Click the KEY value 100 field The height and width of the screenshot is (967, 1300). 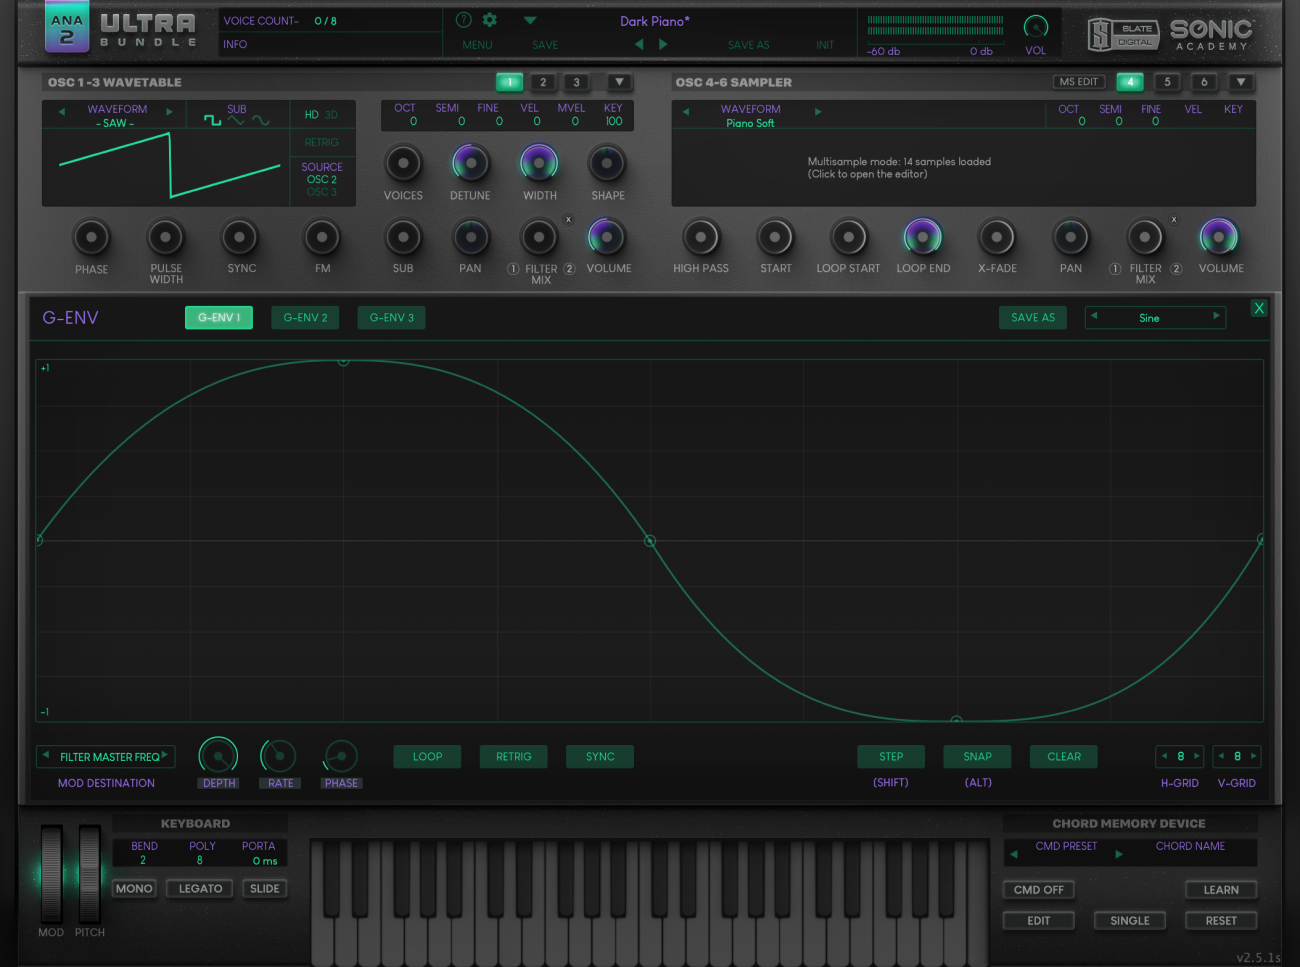[613, 121]
